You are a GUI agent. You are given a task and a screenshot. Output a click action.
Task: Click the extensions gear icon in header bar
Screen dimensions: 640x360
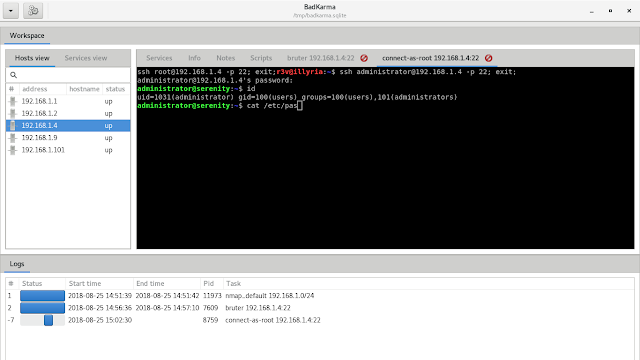click(x=33, y=11)
